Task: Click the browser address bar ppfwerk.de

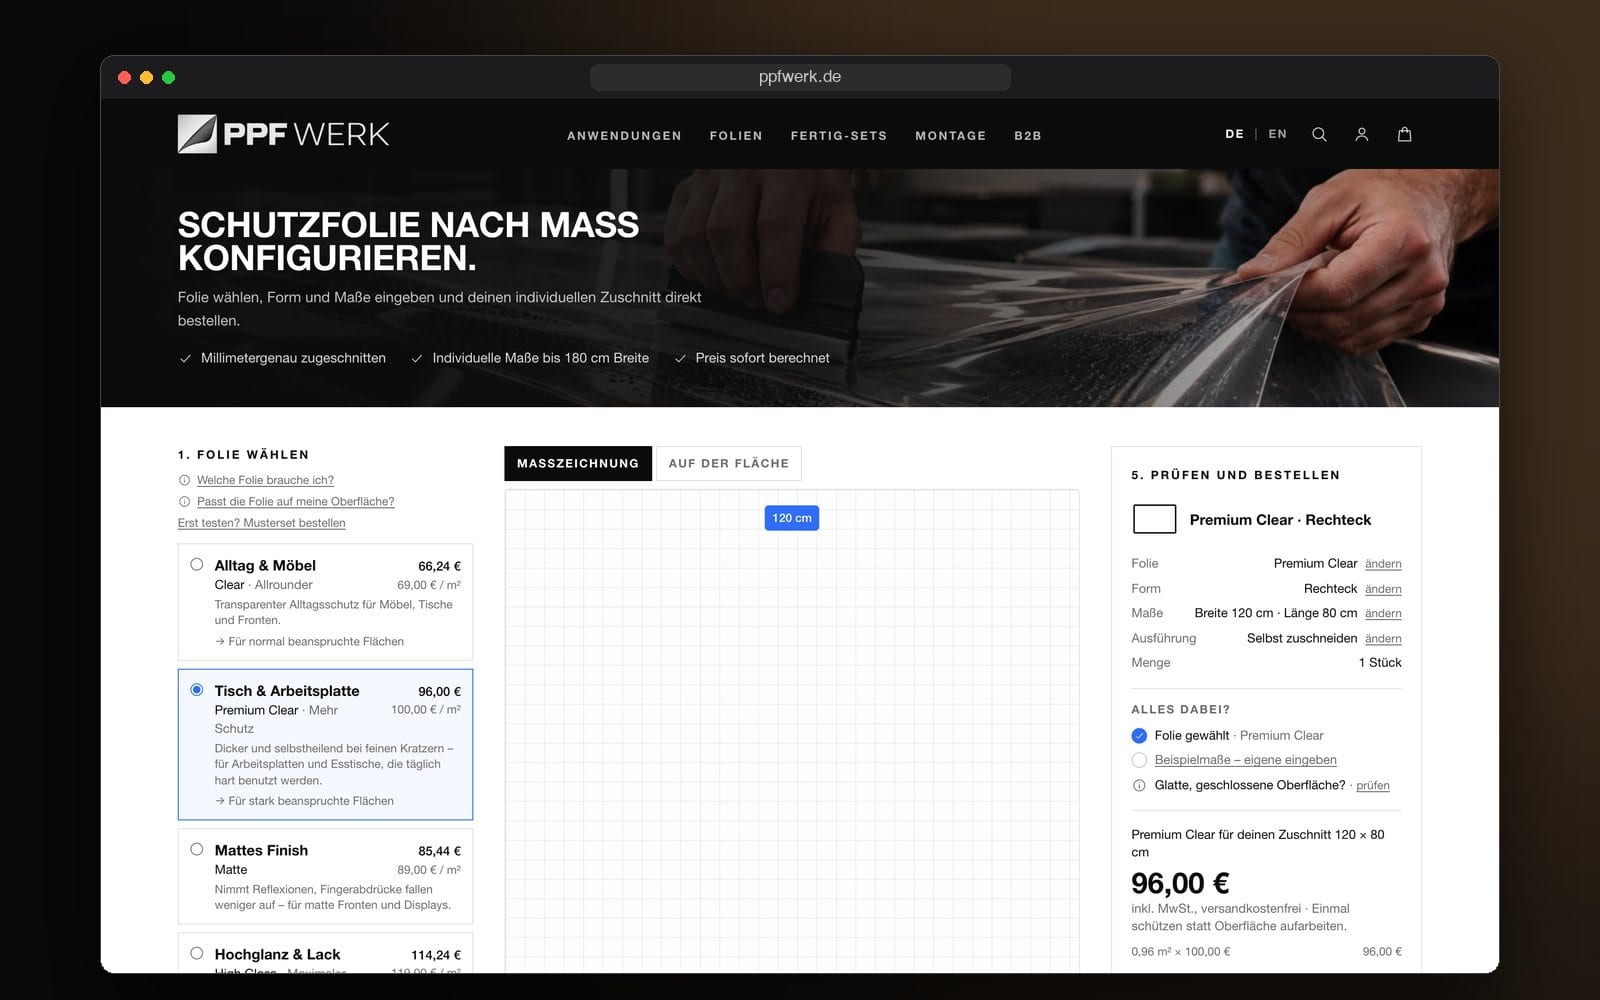Action: (800, 77)
